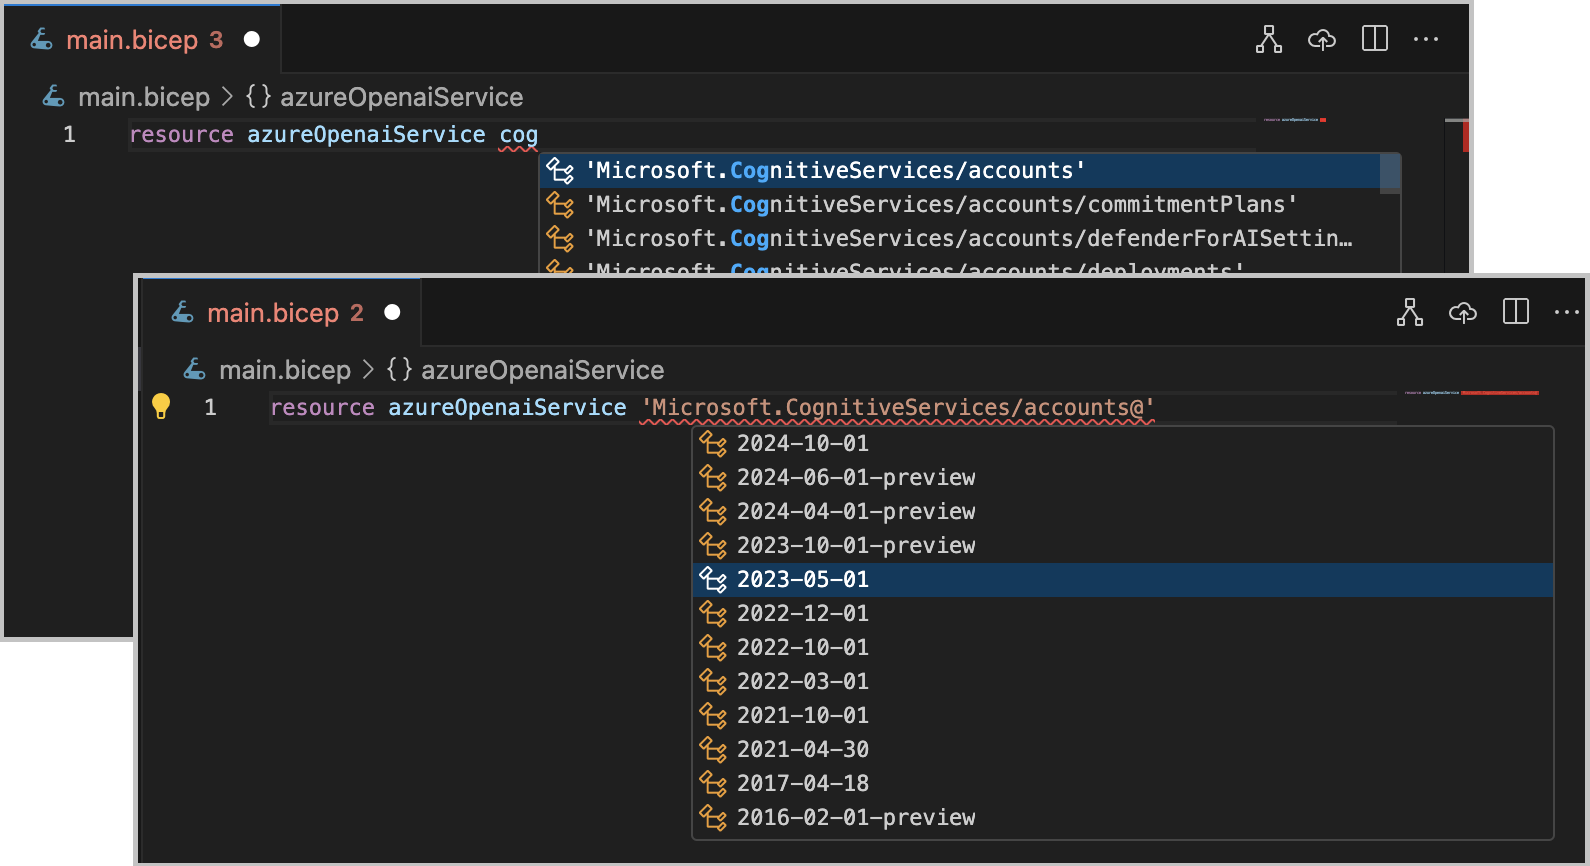This screenshot has width=1590, height=866.
Task: Click line number 1 in back editor
Action: click(69, 134)
